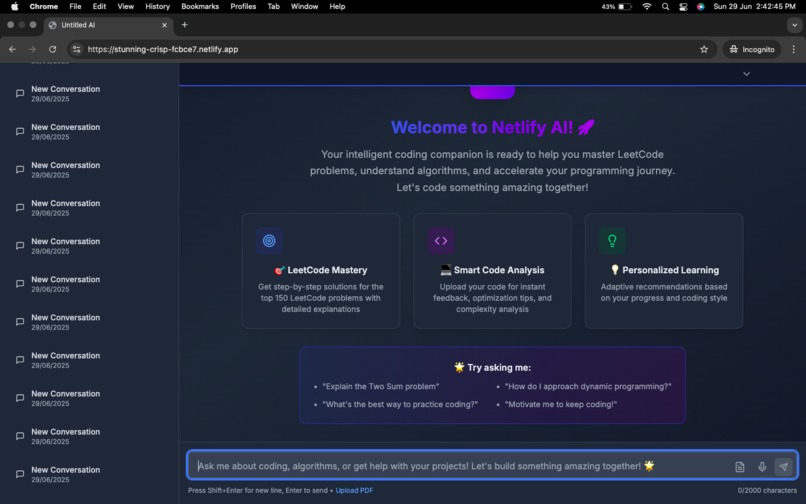Screen dimensions: 806x504
Task: Click the send message paper-plane icon
Action: coord(783,466)
